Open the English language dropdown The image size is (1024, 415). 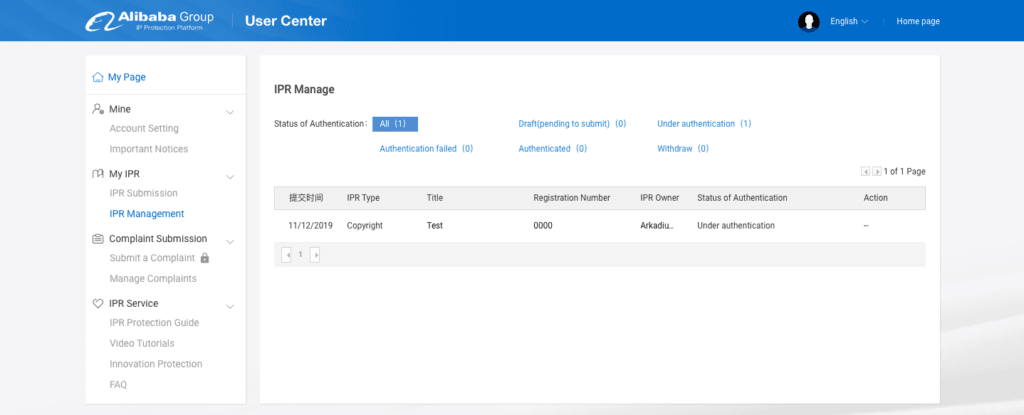point(849,21)
